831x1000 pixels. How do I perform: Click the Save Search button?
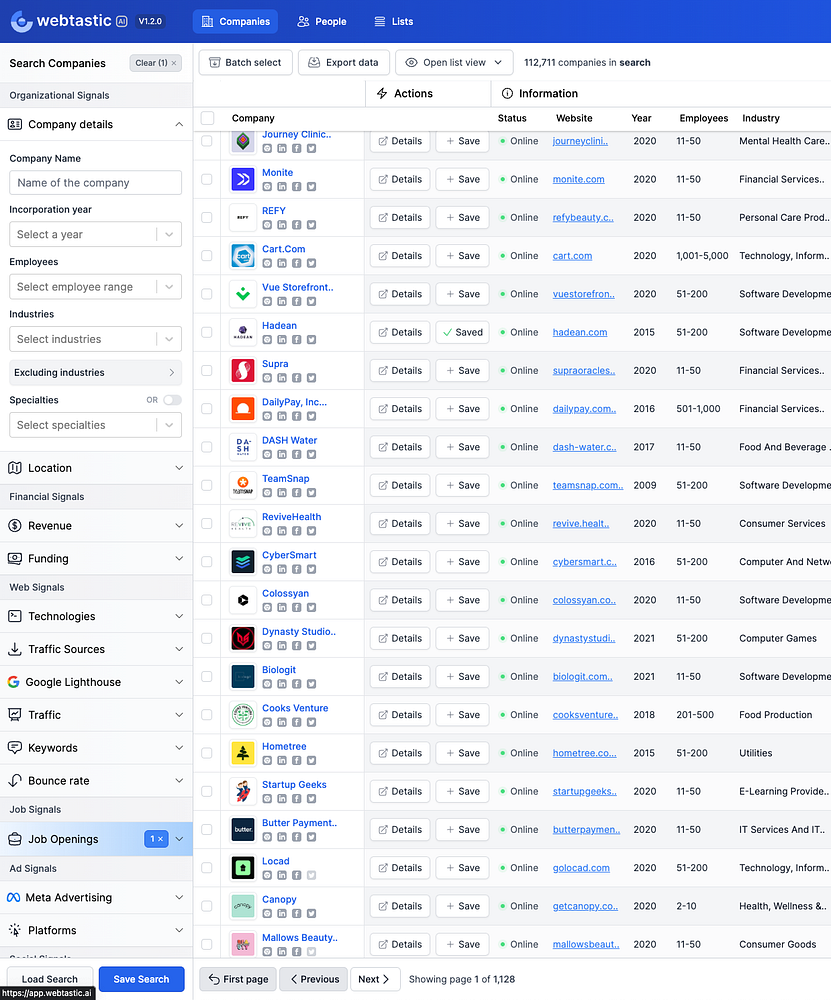(x=142, y=979)
